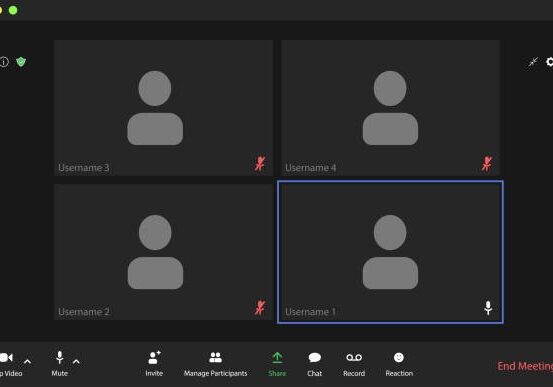Click the Username 3 name label
553x387 pixels.
84,168
